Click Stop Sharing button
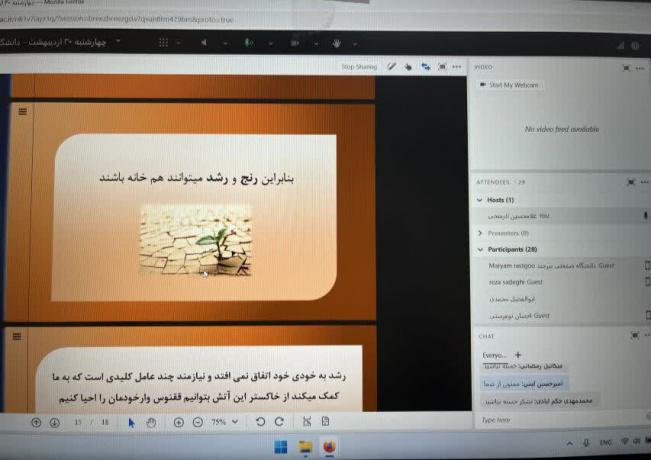The image size is (651, 460). coord(359,67)
